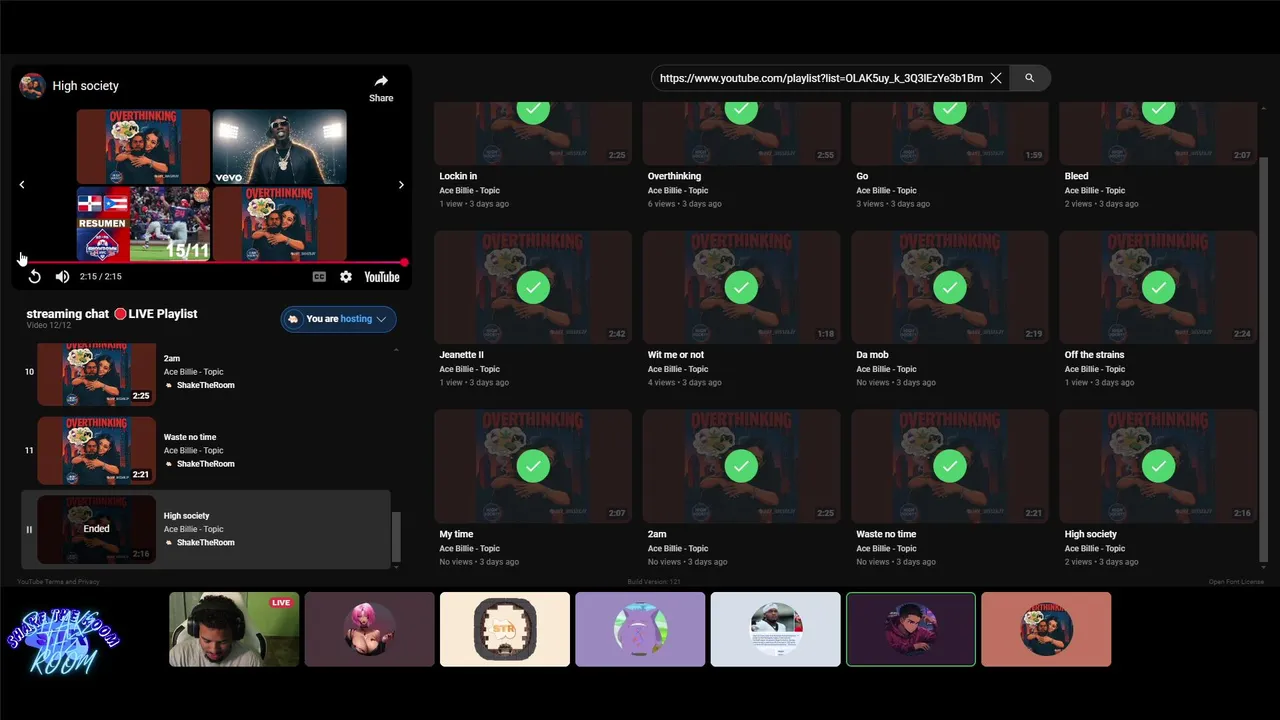Image resolution: width=1280 pixels, height=720 pixels.
Task: Toggle checkmark on 2am grid video
Action: point(741,466)
